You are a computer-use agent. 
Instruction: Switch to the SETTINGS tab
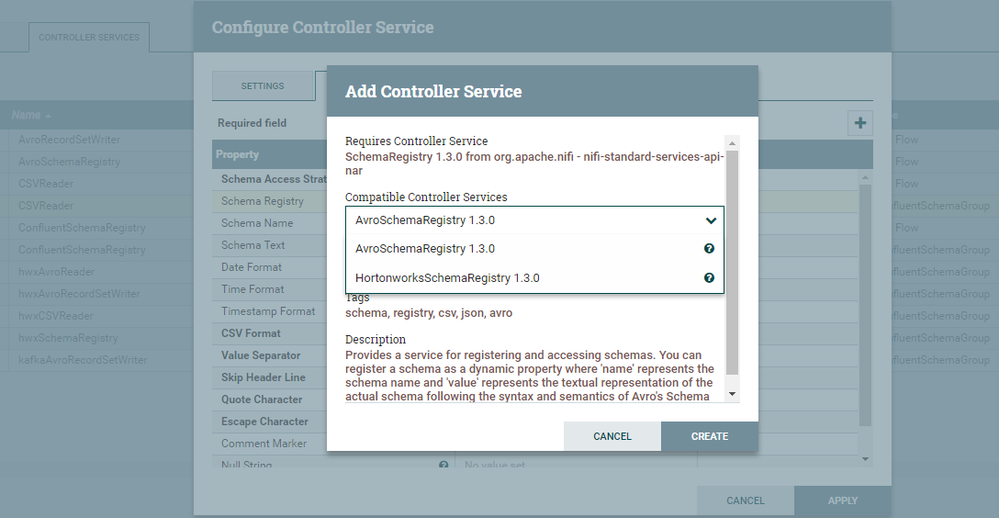click(262, 86)
